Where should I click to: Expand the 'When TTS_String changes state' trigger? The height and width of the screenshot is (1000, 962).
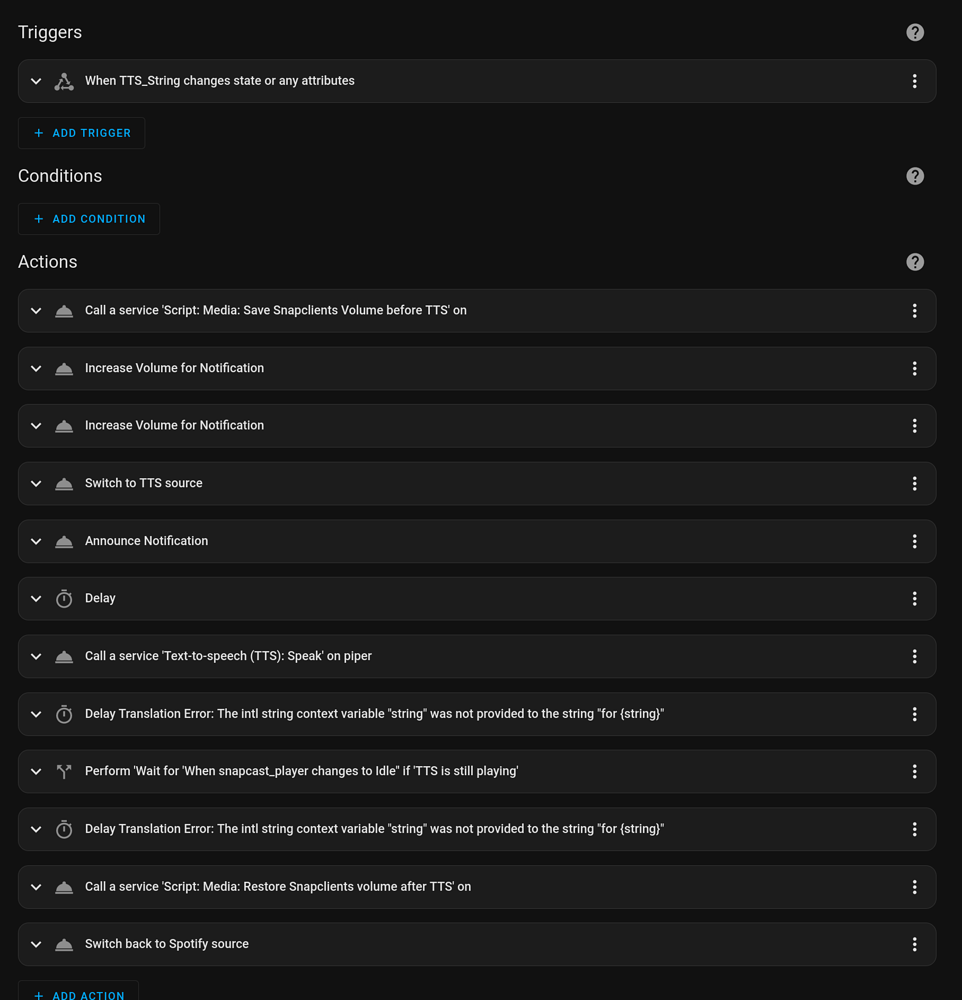(x=36, y=81)
